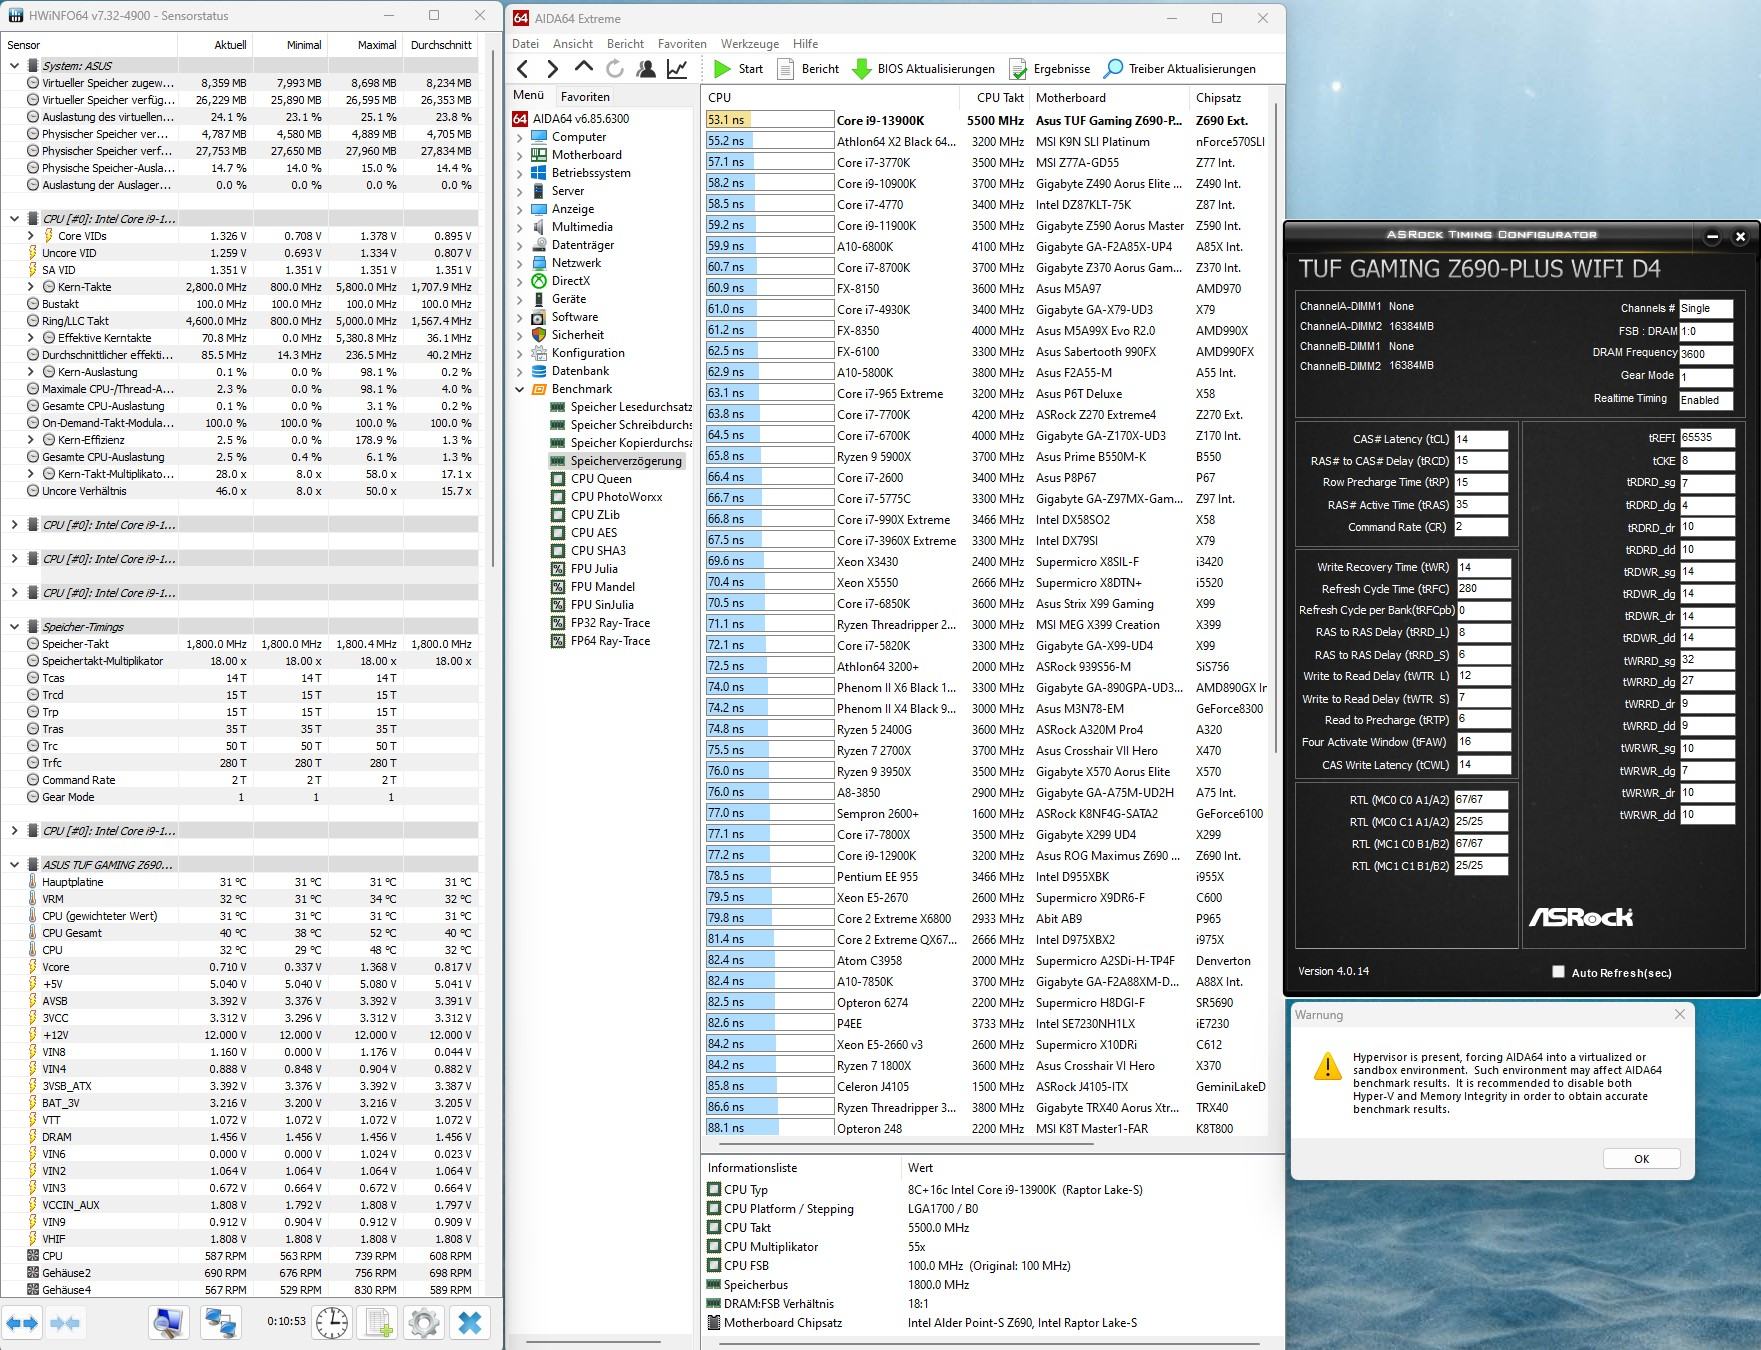The width and height of the screenshot is (1761, 1350).
Task: Click OK in the Warnung dialog
Action: pos(1641,1159)
